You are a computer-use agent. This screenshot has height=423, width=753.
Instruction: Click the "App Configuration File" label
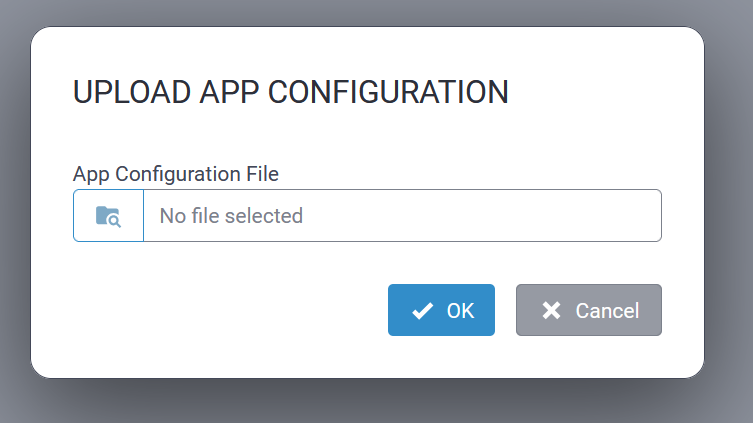(x=175, y=173)
